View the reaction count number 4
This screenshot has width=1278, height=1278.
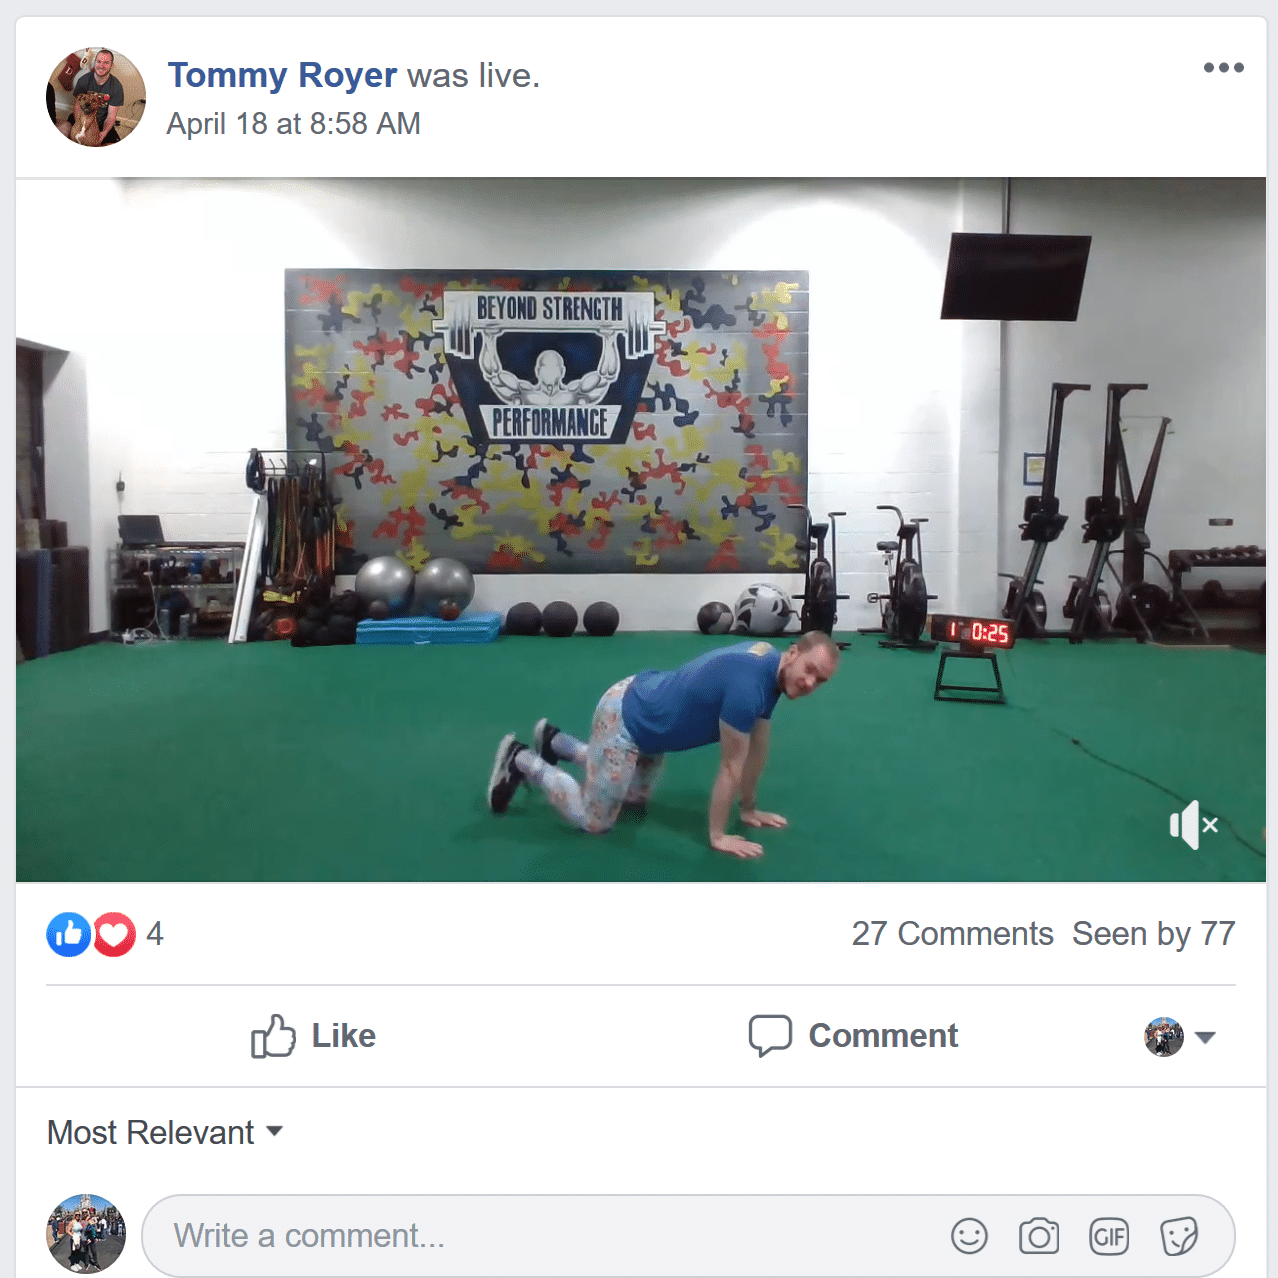point(155,934)
